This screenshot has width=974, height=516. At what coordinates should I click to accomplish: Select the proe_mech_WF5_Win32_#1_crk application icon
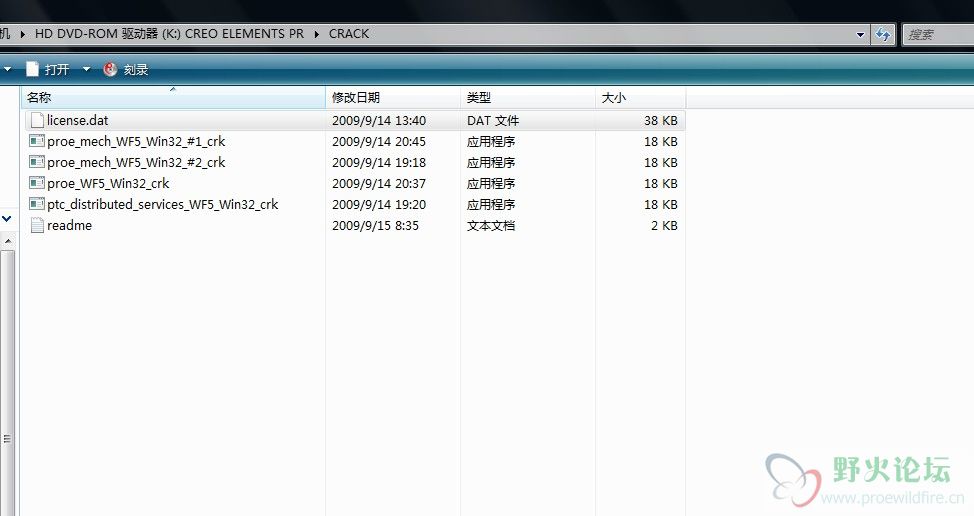37,141
